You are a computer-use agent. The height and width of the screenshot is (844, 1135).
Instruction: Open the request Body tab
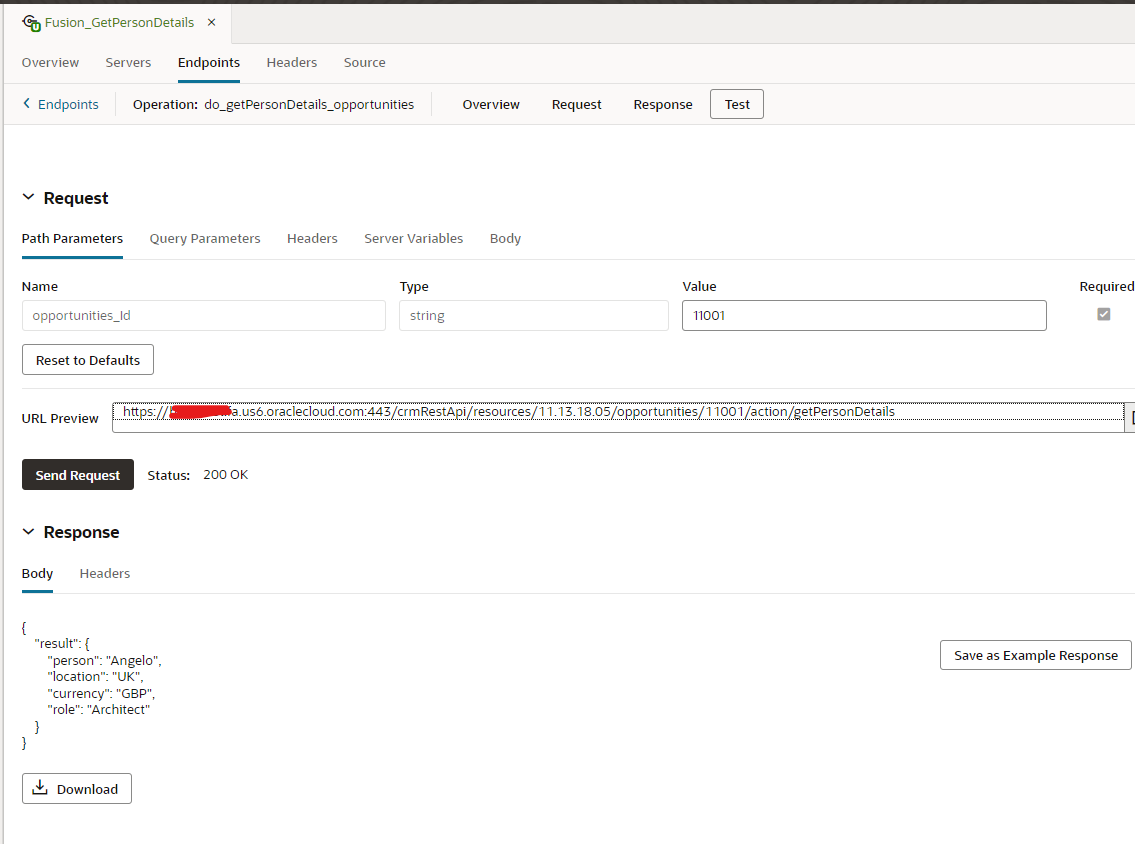click(505, 238)
